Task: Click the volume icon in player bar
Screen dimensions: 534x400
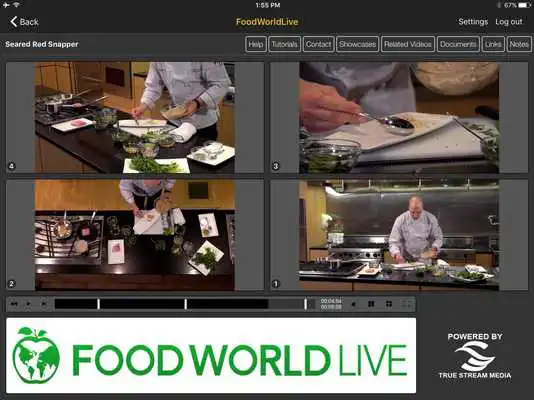Action: click(354, 304)
